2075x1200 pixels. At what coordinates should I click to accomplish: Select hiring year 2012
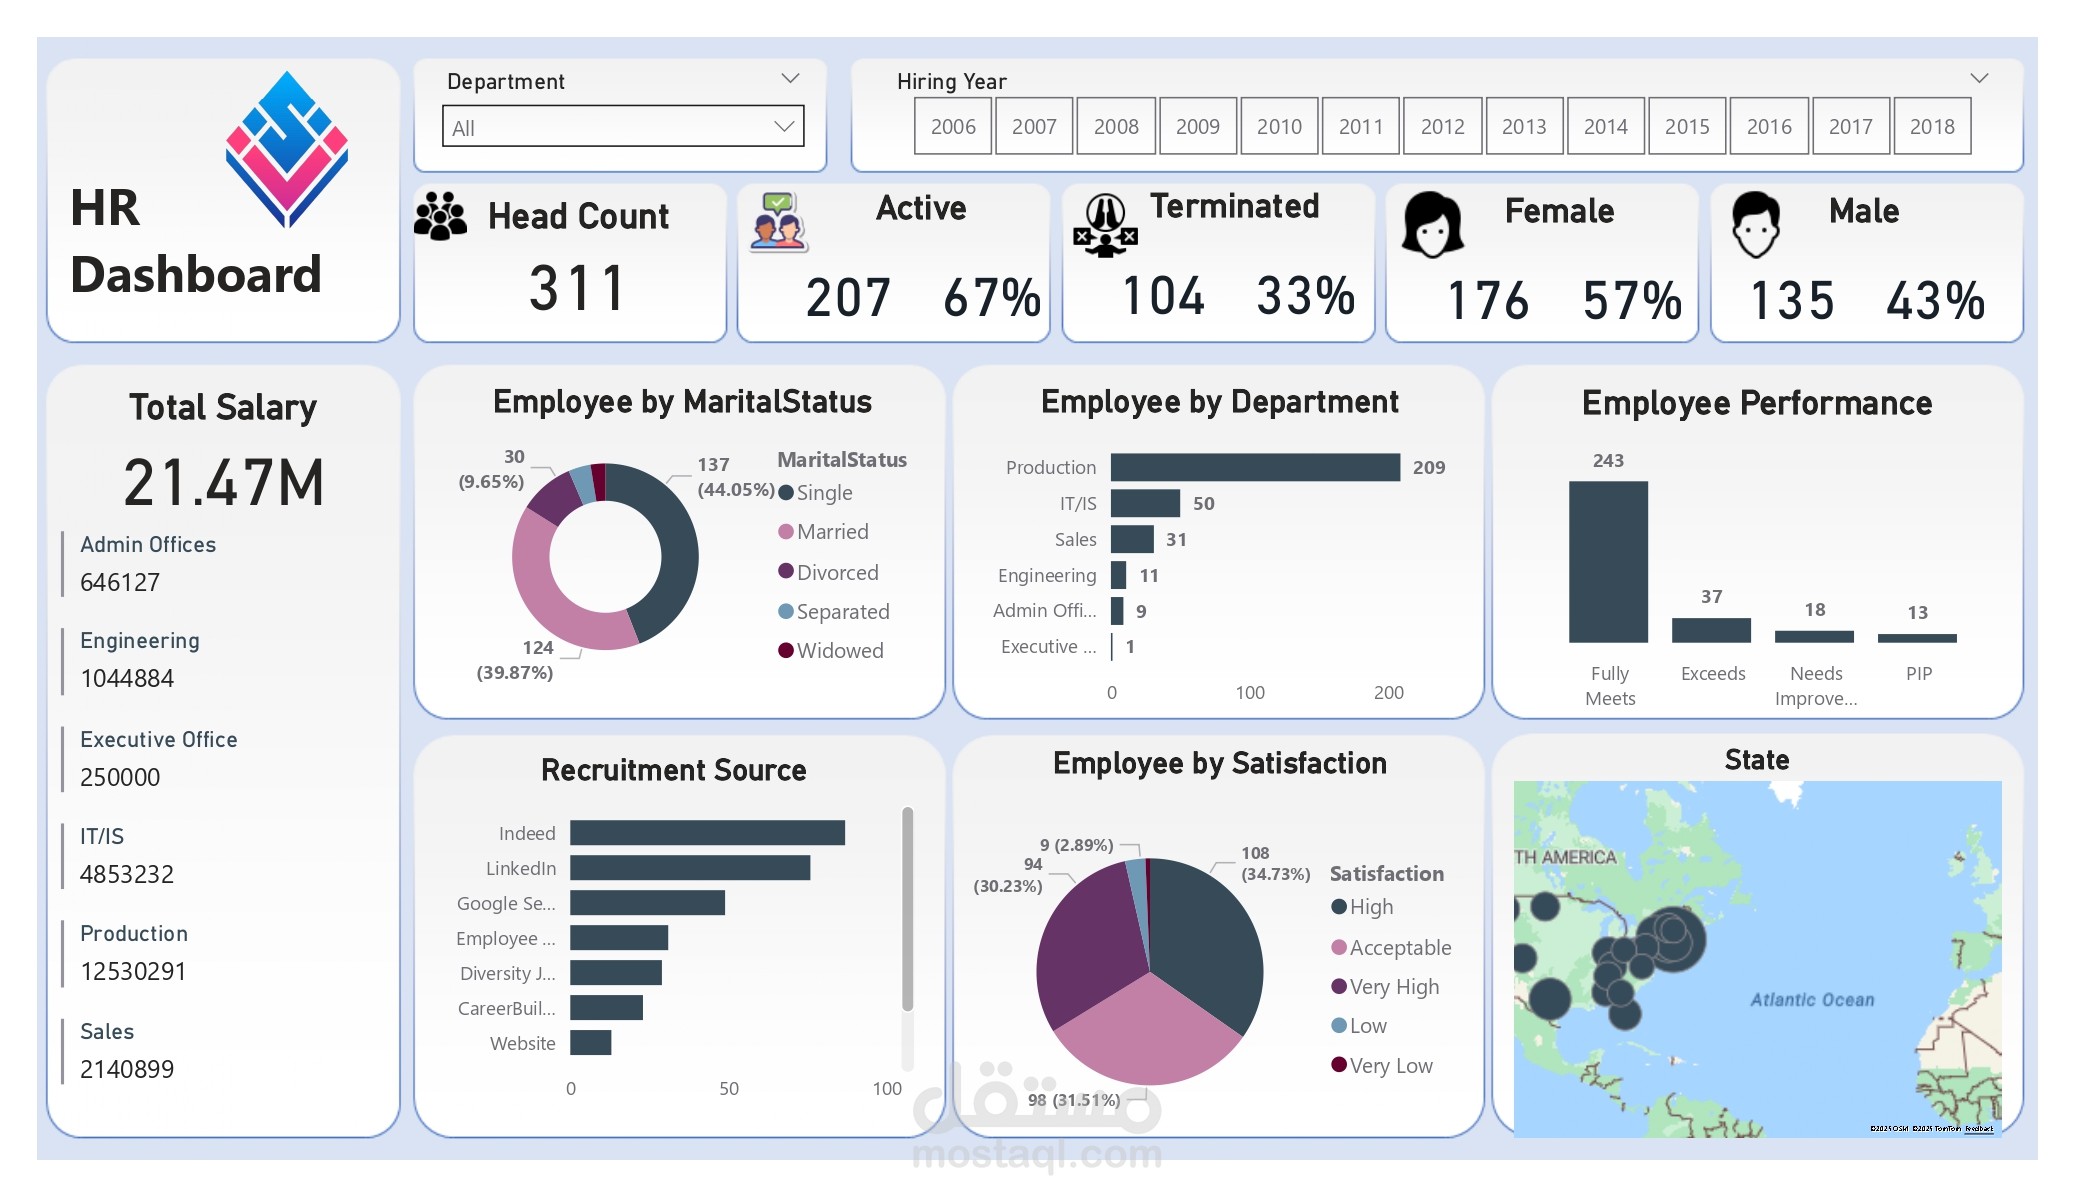1442,126
